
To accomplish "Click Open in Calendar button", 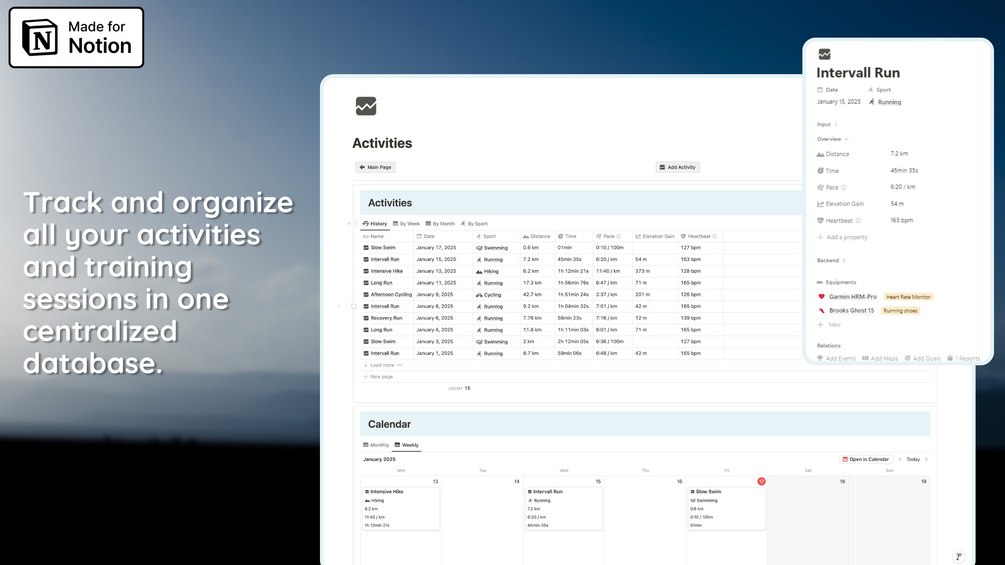I will click(x=866, y=459).
